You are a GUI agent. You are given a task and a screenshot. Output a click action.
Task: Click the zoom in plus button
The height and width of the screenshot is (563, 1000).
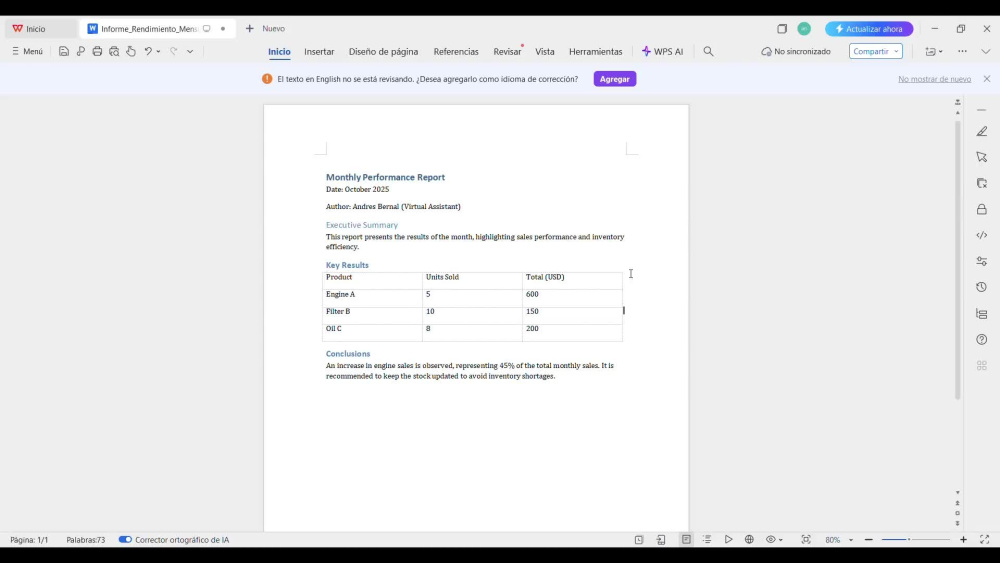pyautogui.click(x=963, y=539)
